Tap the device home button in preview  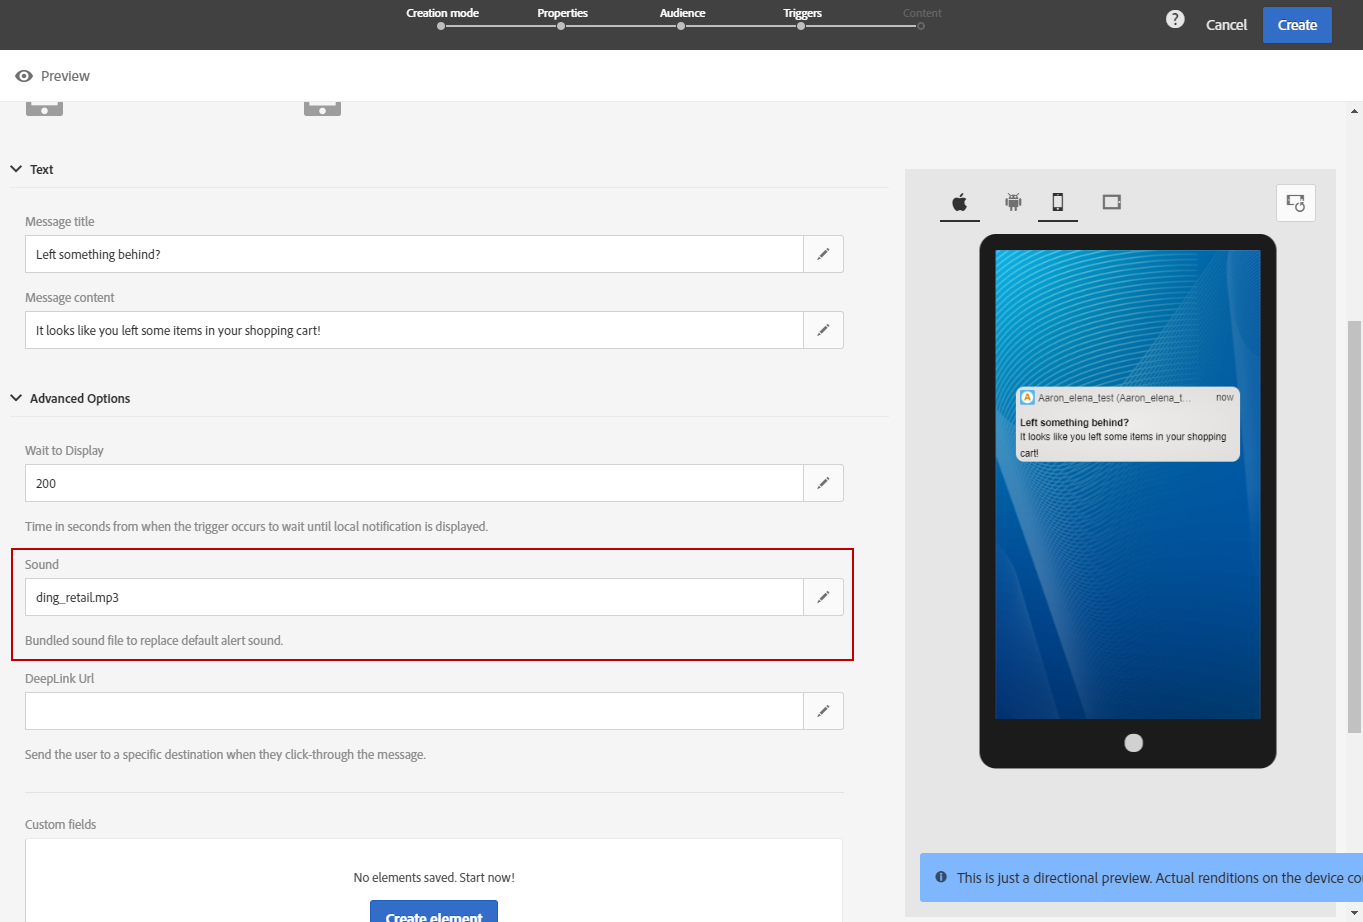click(1133, 742)
